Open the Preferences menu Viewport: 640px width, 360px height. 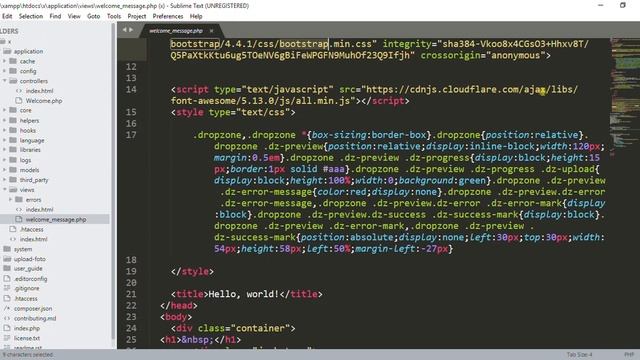click(x=168, y=16)
